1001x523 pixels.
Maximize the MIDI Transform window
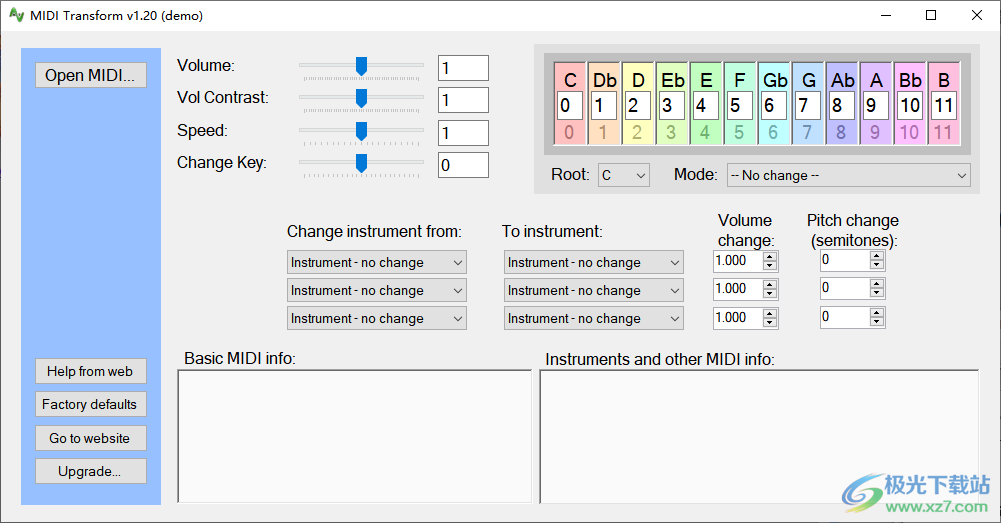(x=931, y=15)
